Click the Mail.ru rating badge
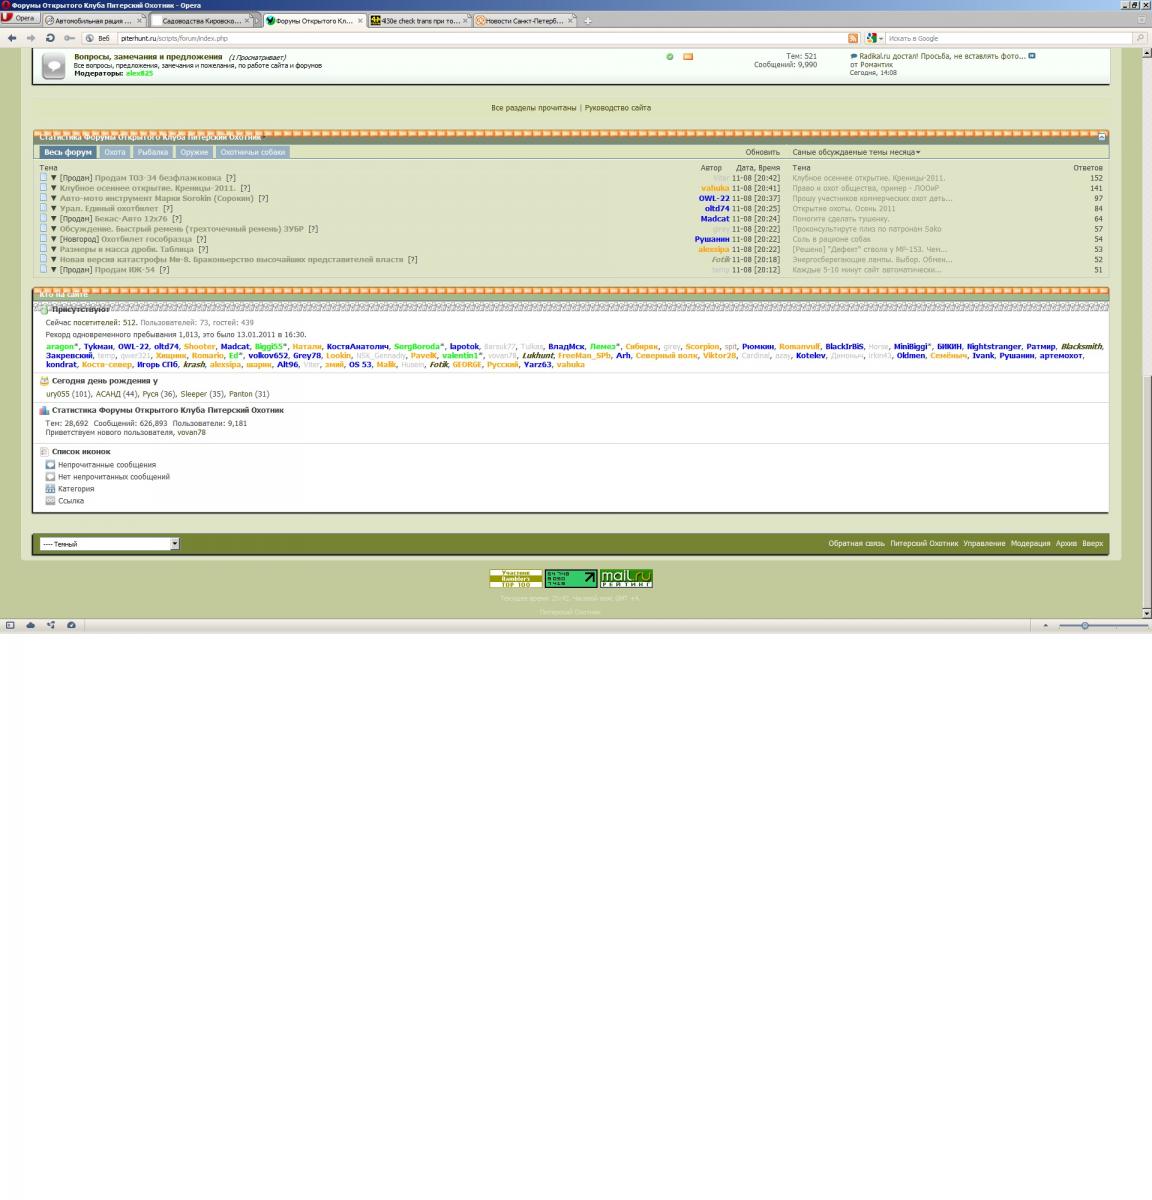The height and width of the screenshot is (1200, 1152). pos(626,578)
